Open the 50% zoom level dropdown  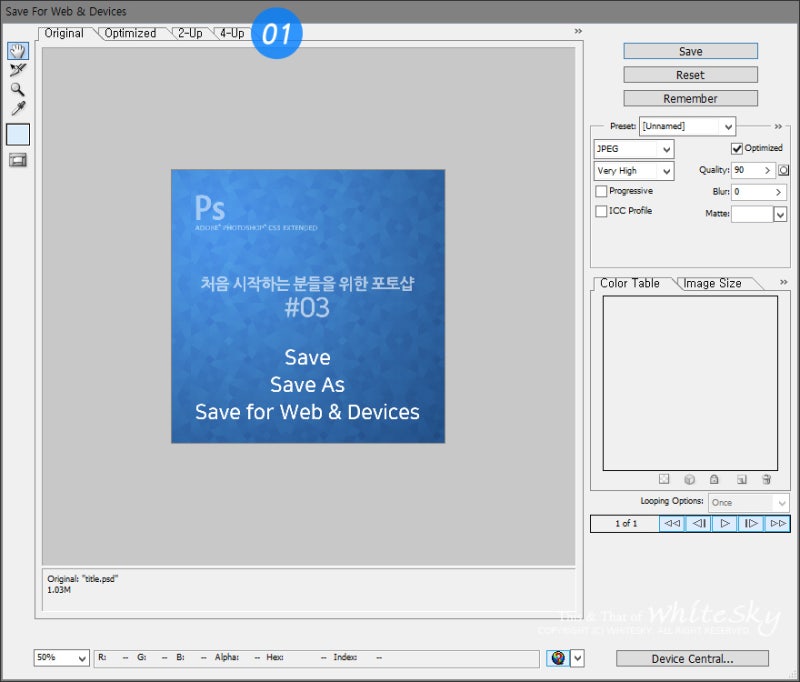click(x=62, y=658)
